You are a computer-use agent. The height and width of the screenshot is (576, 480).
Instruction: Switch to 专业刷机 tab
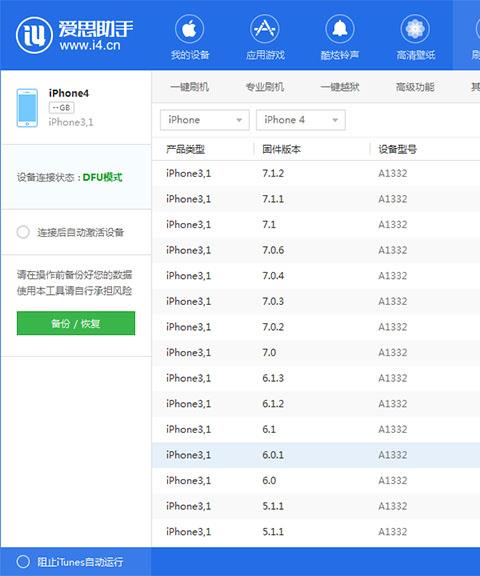point(264,87)
